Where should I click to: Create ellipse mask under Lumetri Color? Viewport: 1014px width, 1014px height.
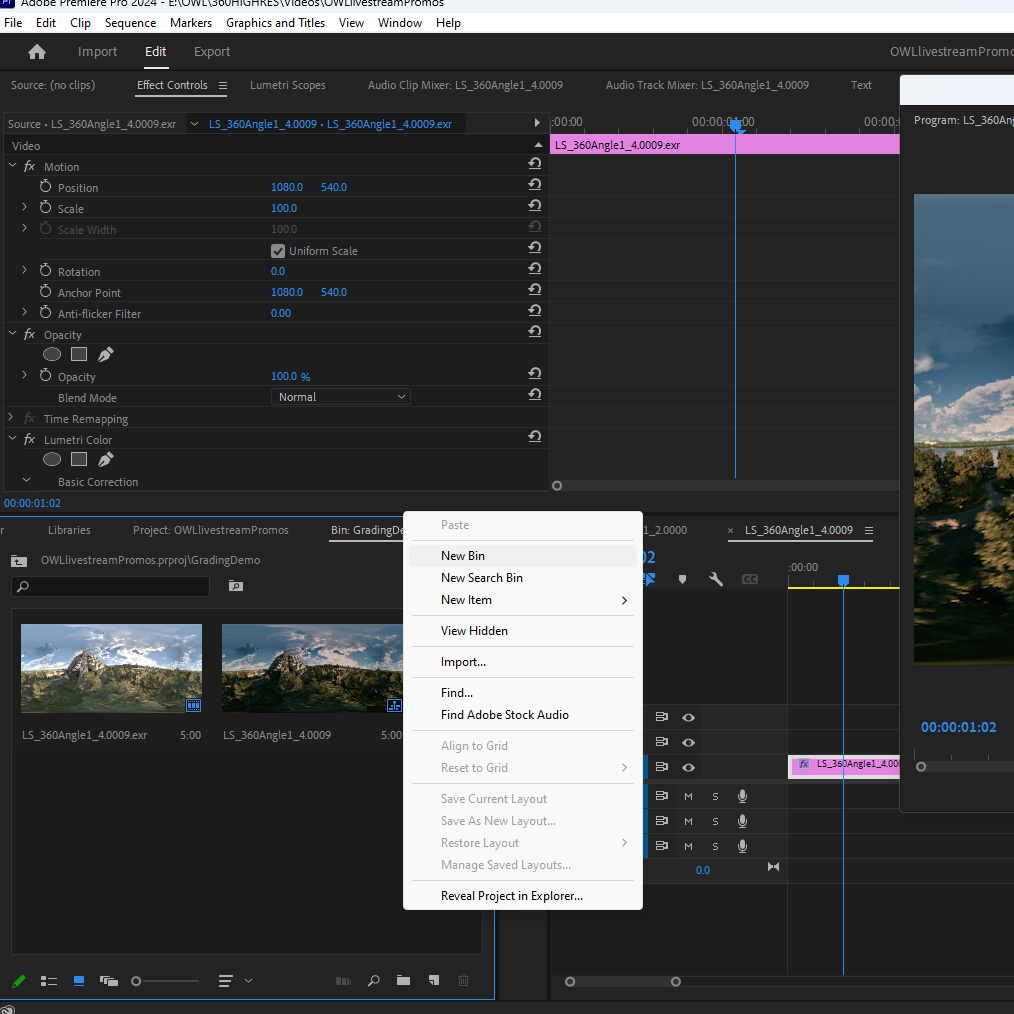click(x=52, y=460)
